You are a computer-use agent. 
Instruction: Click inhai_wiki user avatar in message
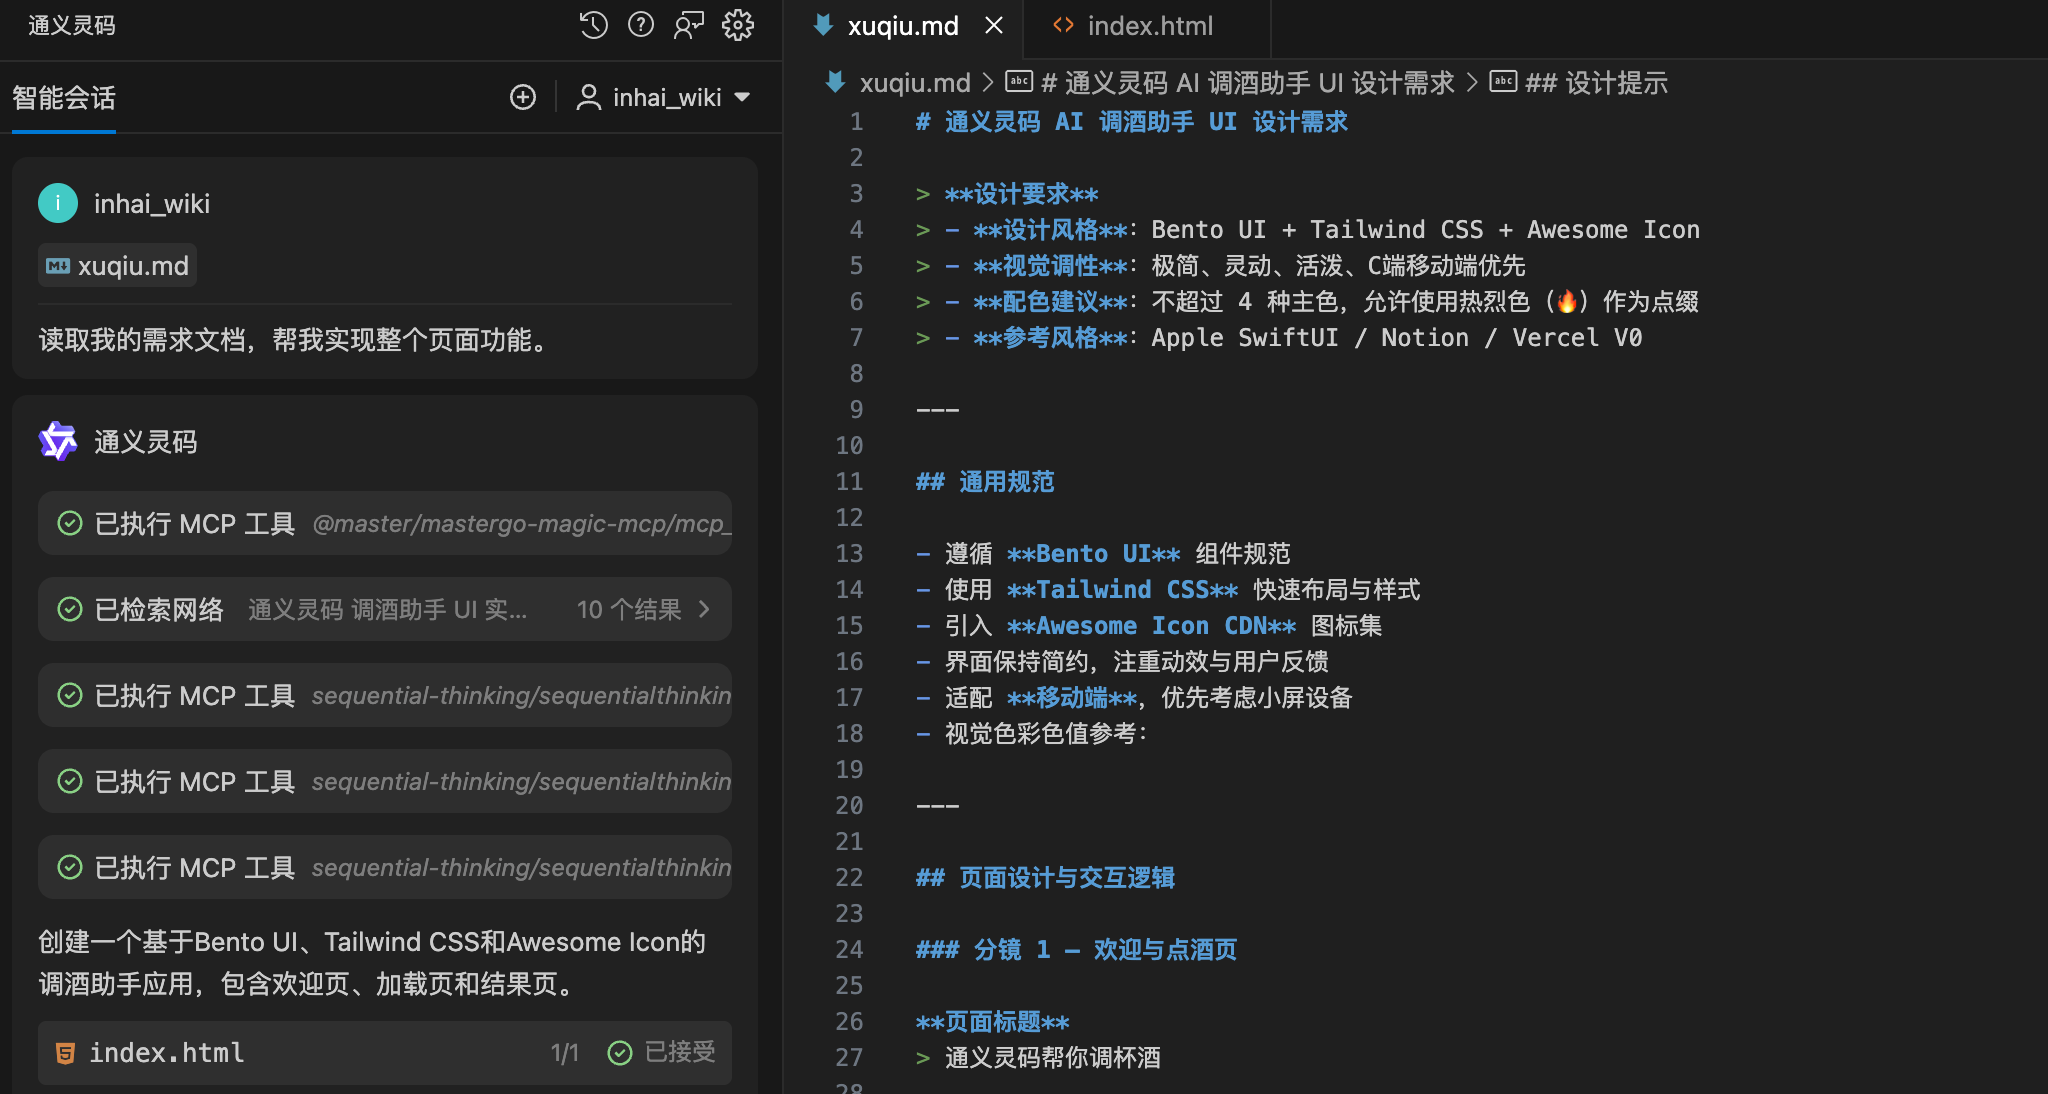coord(58,203)
